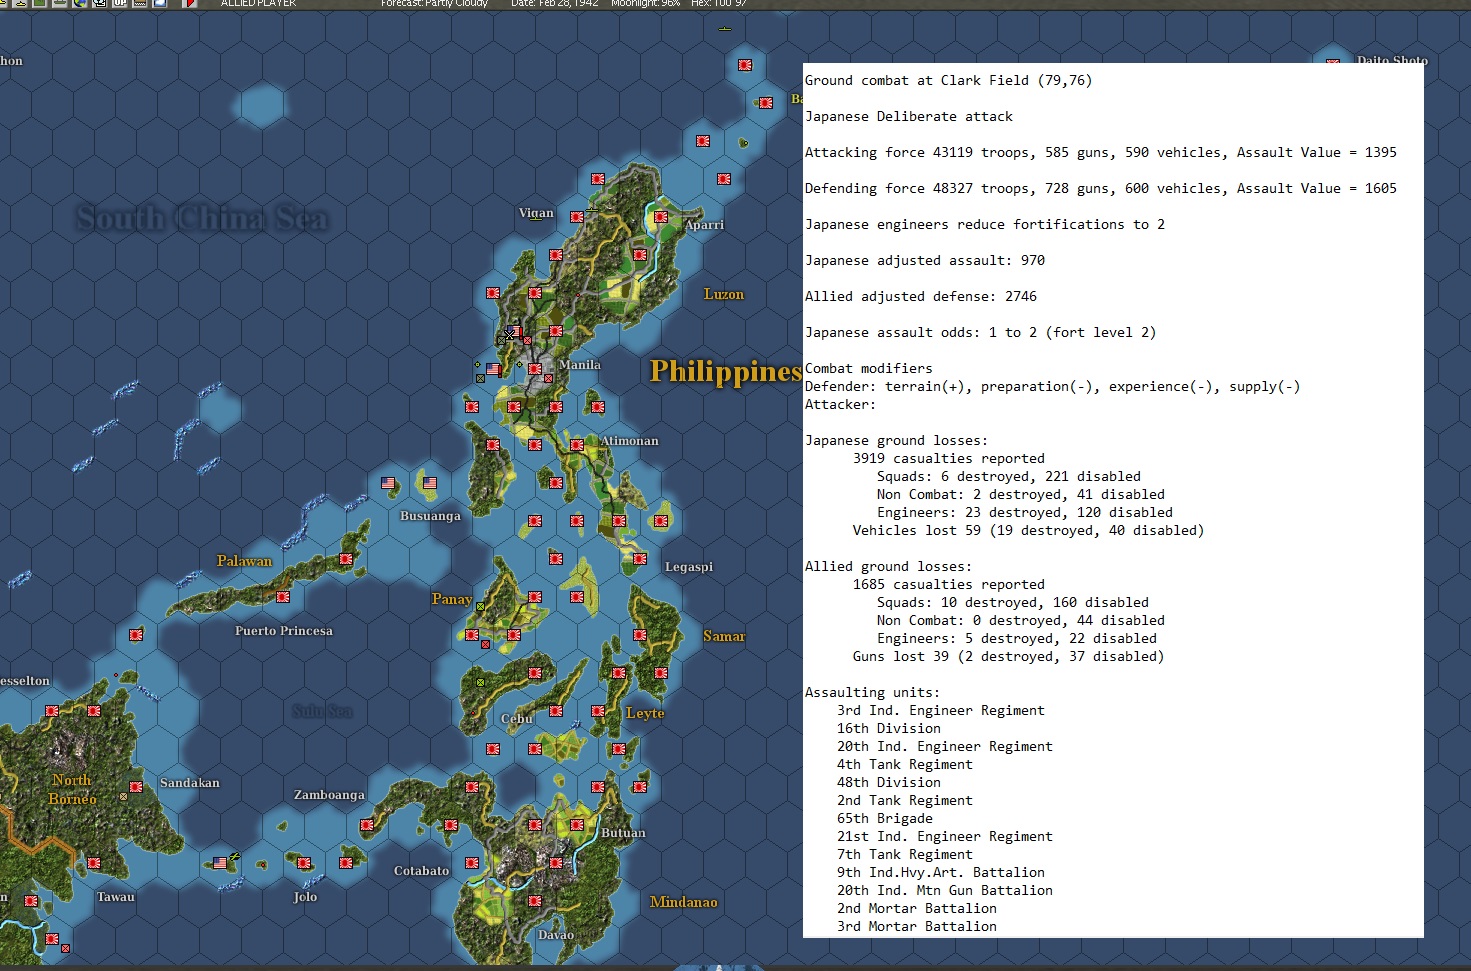1471x971 pixels.
Task: Click the Luzon island label
Action: click(724, 294)
